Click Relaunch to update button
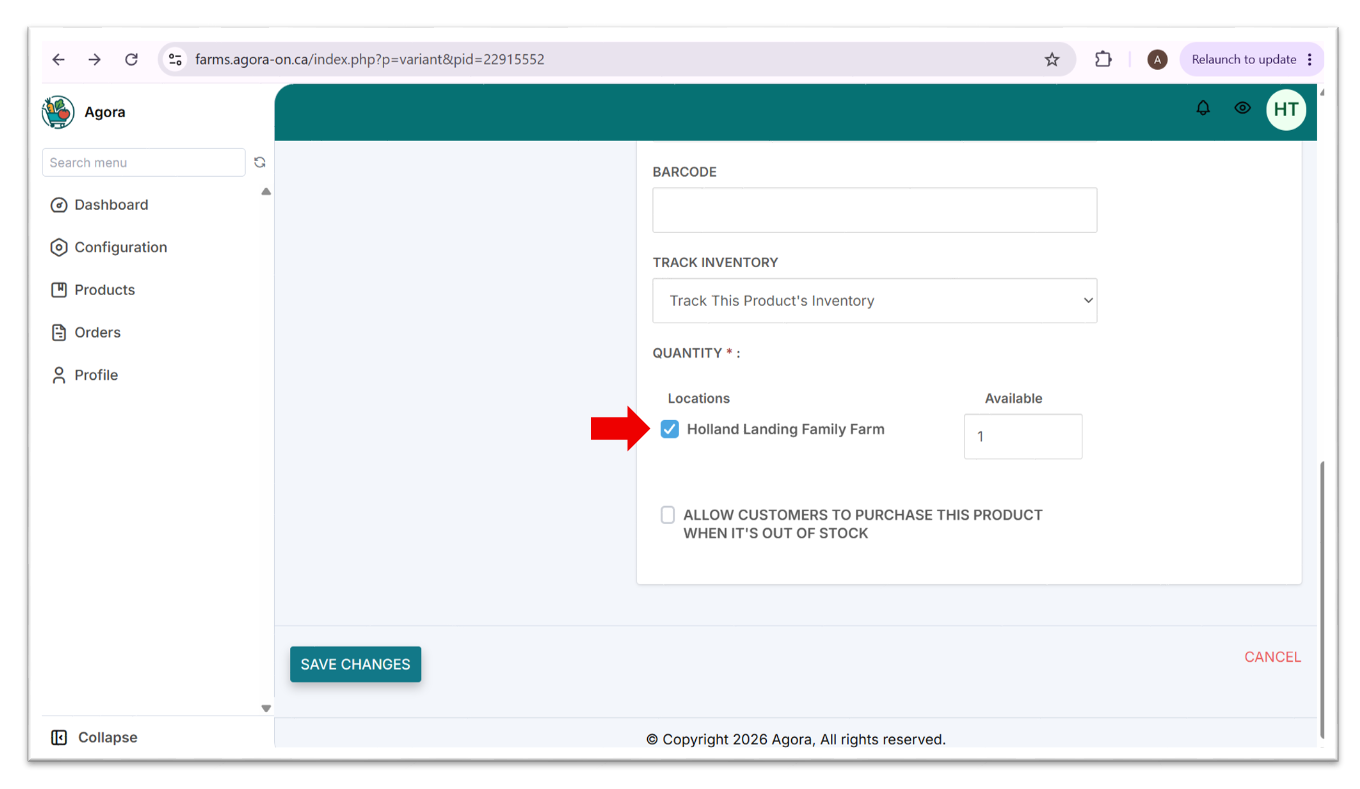1360x789 pixels. pyautogui.click(x=1252, y=59)
